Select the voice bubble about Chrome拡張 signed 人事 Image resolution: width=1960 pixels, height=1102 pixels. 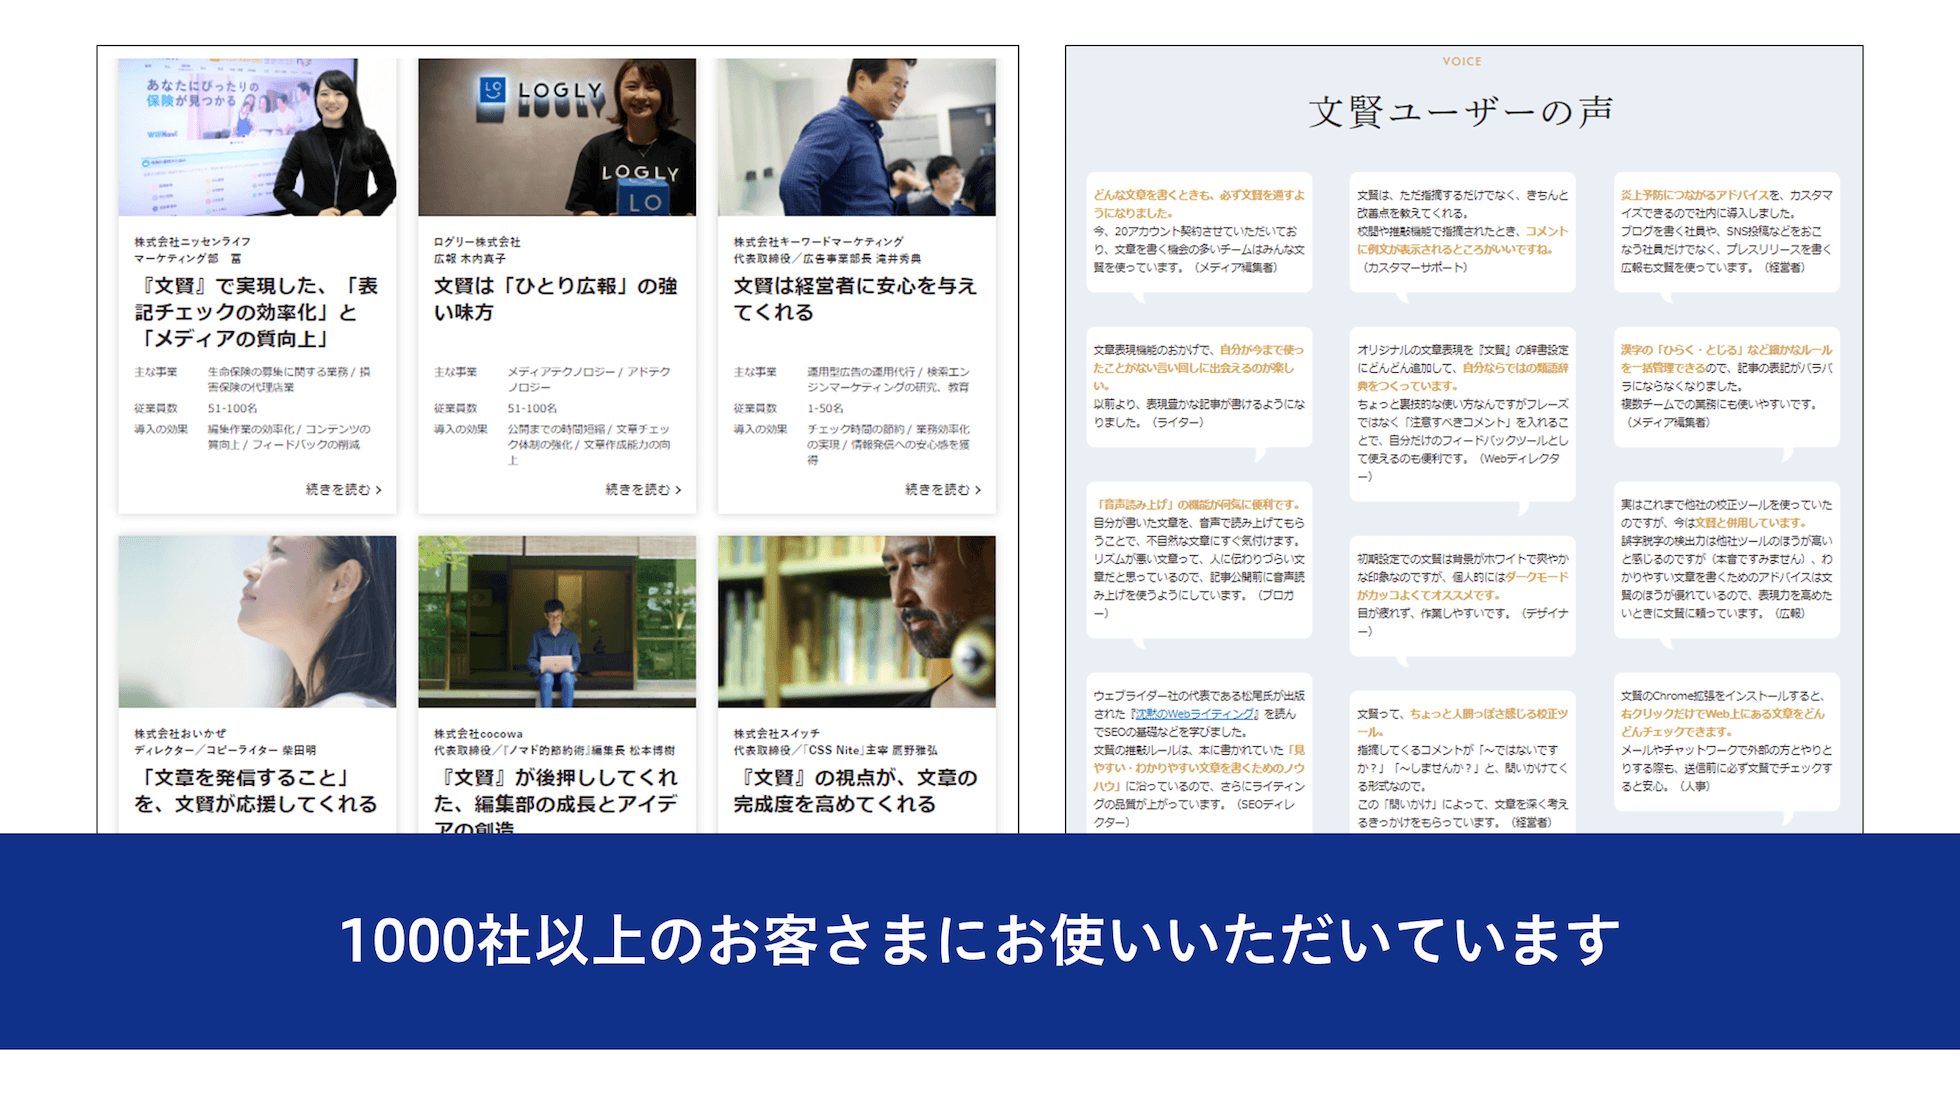tap(1726, 742)
